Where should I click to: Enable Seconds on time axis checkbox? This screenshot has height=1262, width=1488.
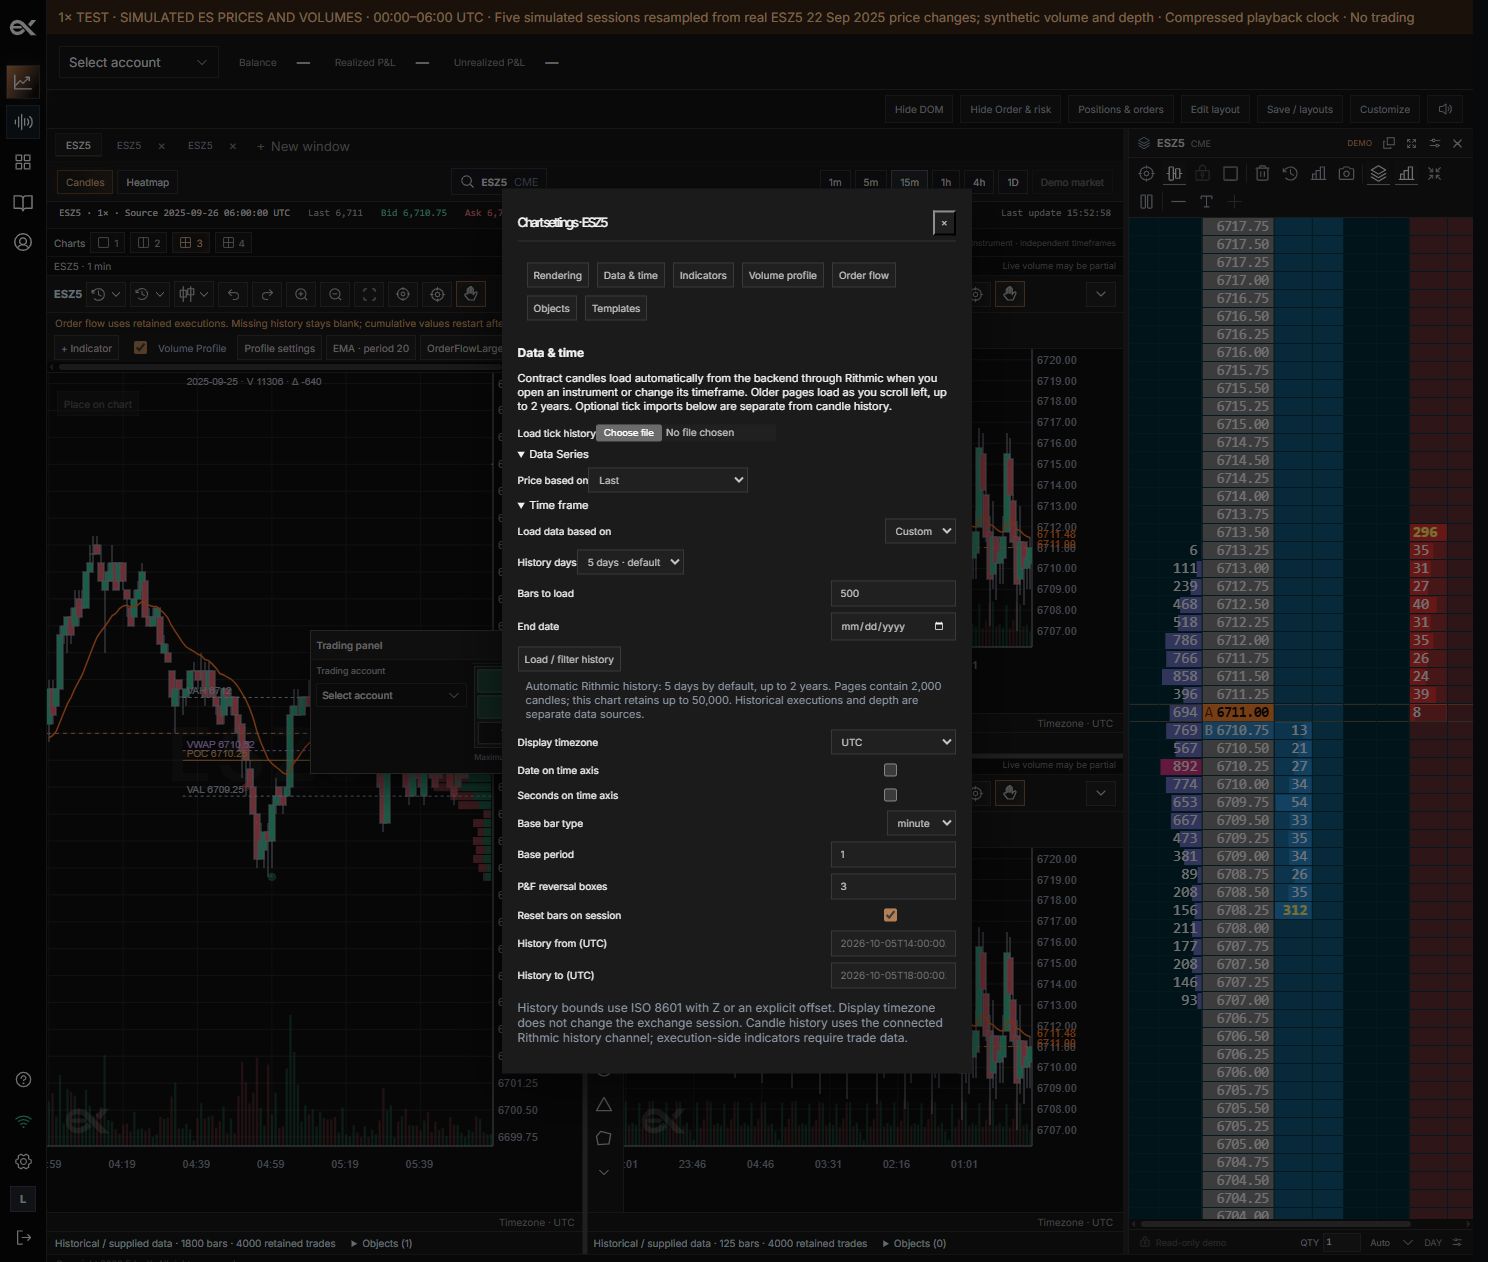(890, 795)
